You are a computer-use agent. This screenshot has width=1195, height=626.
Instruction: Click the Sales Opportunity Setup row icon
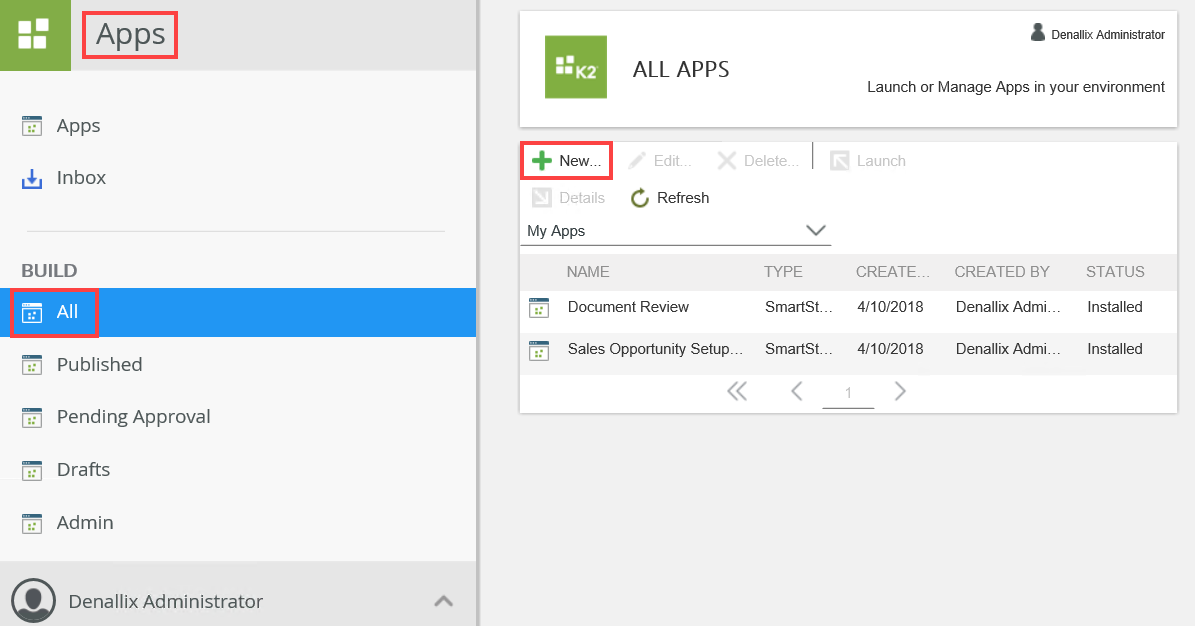(x=539, y=350)
